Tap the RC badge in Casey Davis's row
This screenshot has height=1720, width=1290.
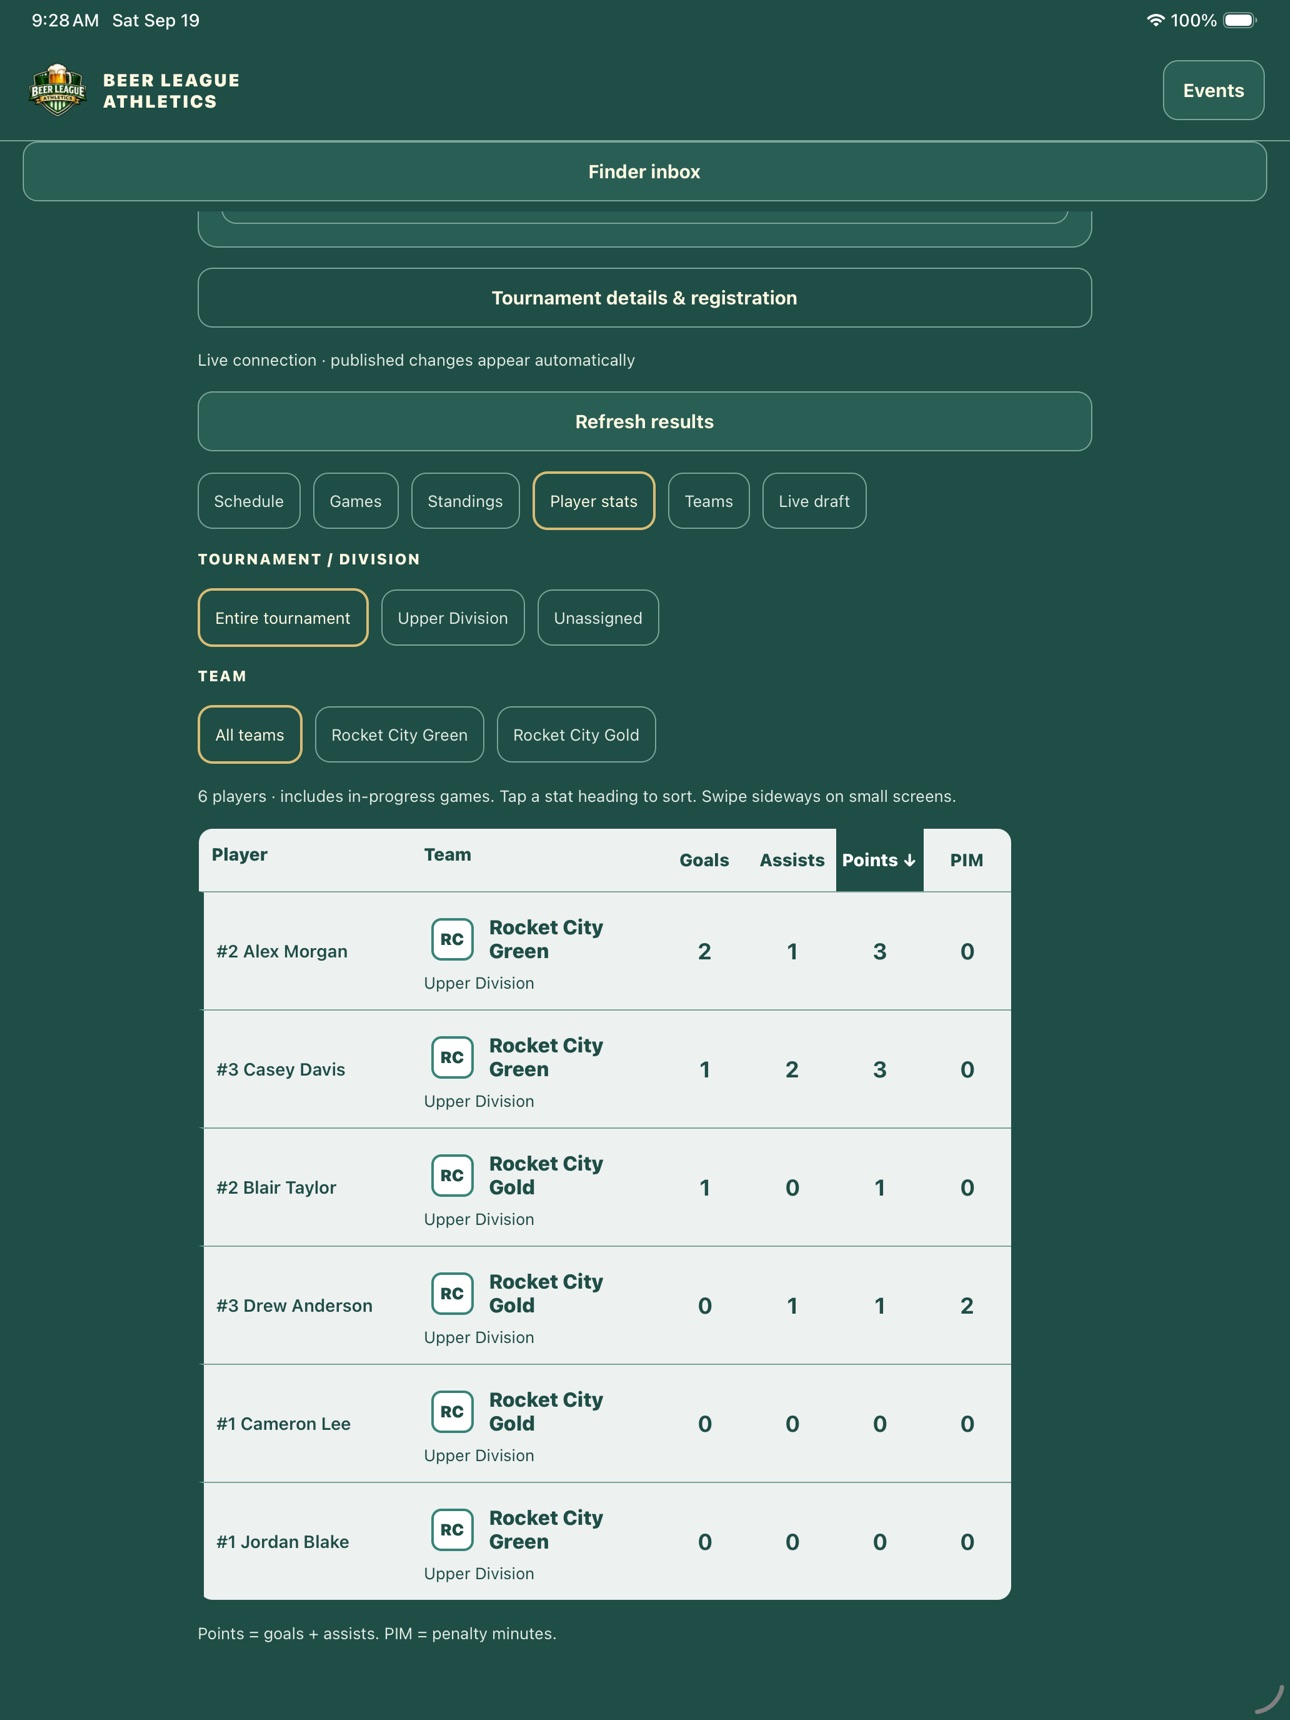tap(452, 1057)
